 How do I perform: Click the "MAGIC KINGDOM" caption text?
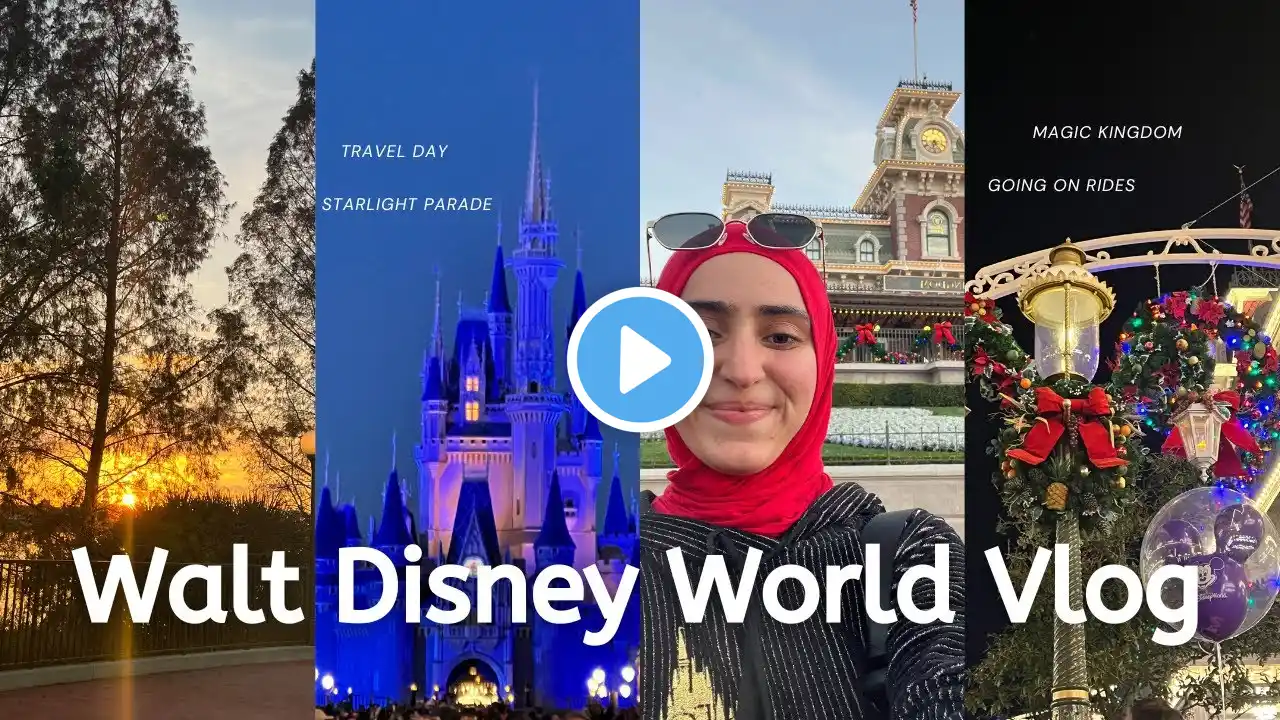coord(1107,132)
